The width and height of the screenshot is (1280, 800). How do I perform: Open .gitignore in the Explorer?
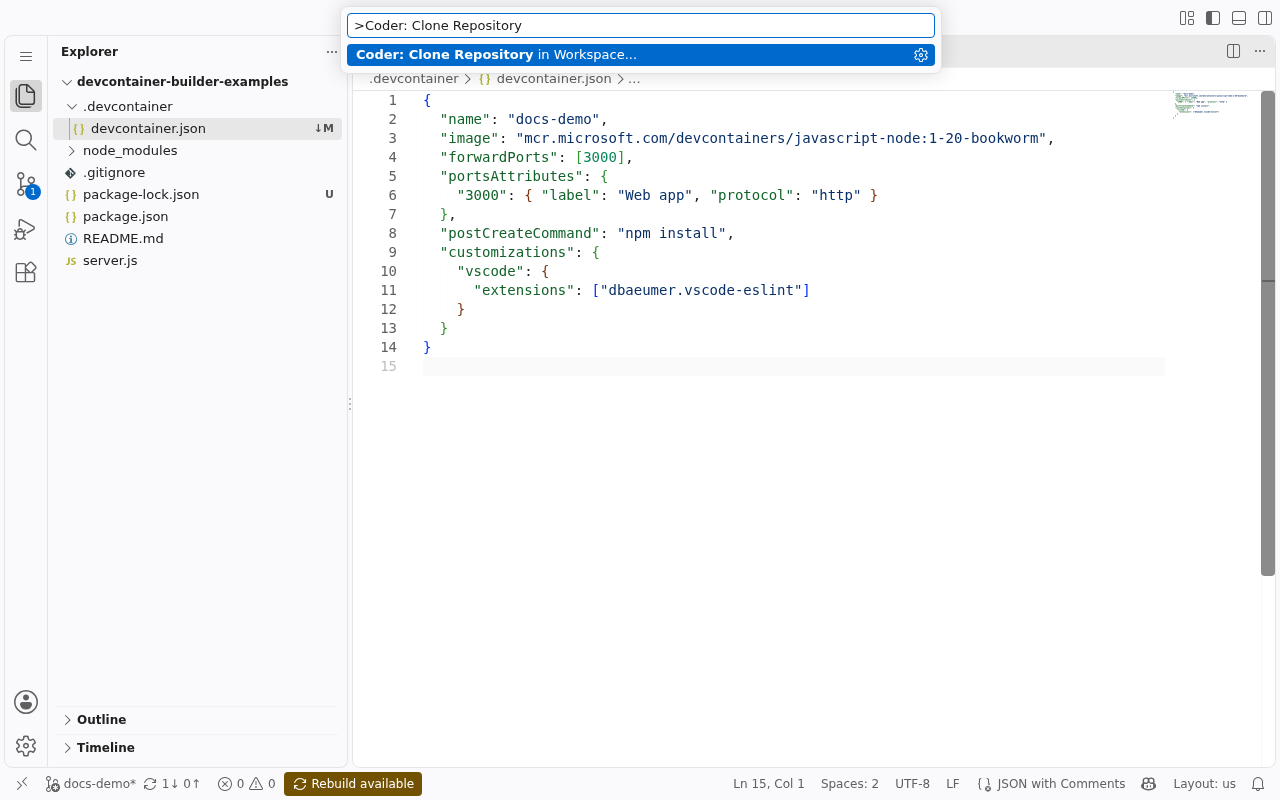pyautogui.click(x=198, y=172)
